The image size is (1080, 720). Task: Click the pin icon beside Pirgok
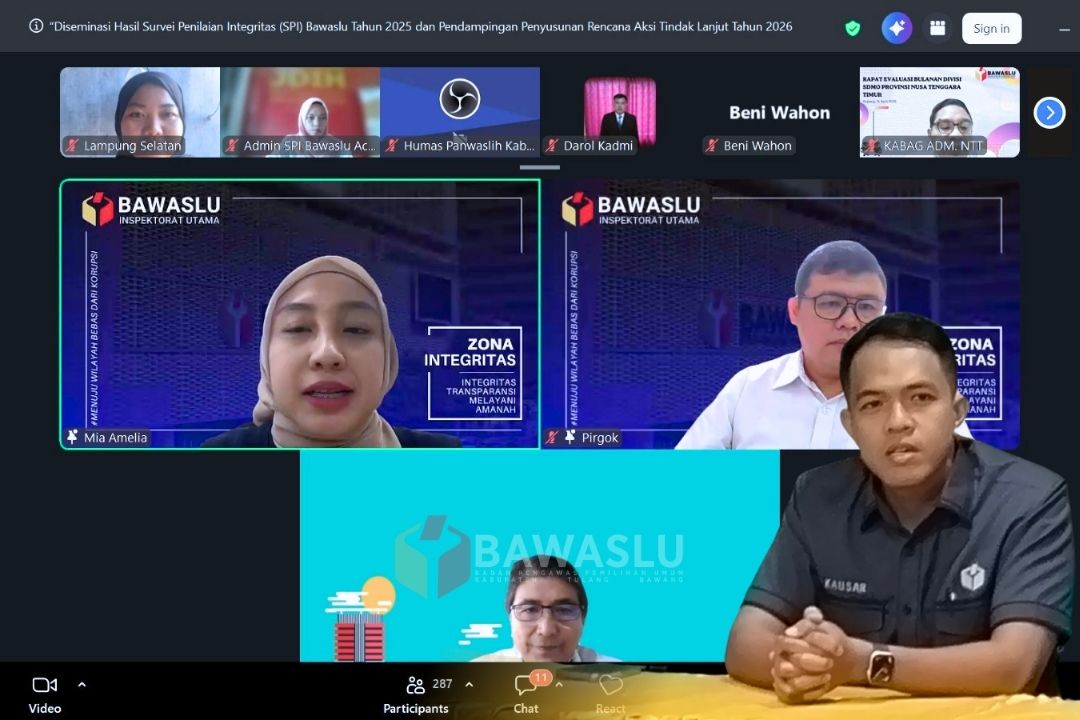tap(570, 437)
